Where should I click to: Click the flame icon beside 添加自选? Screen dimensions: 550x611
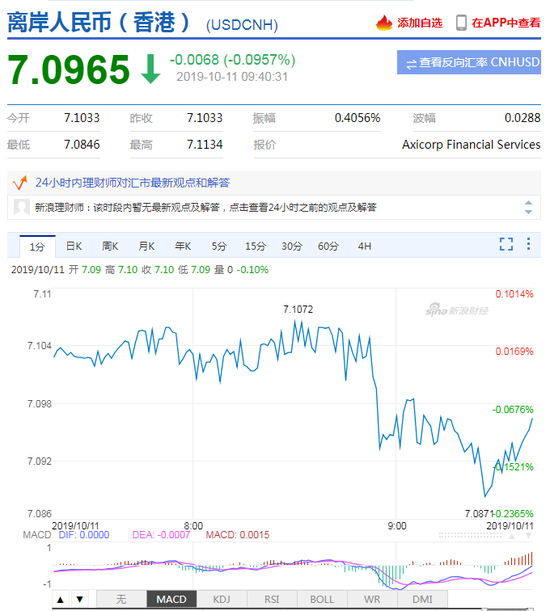tap(384, 23)
